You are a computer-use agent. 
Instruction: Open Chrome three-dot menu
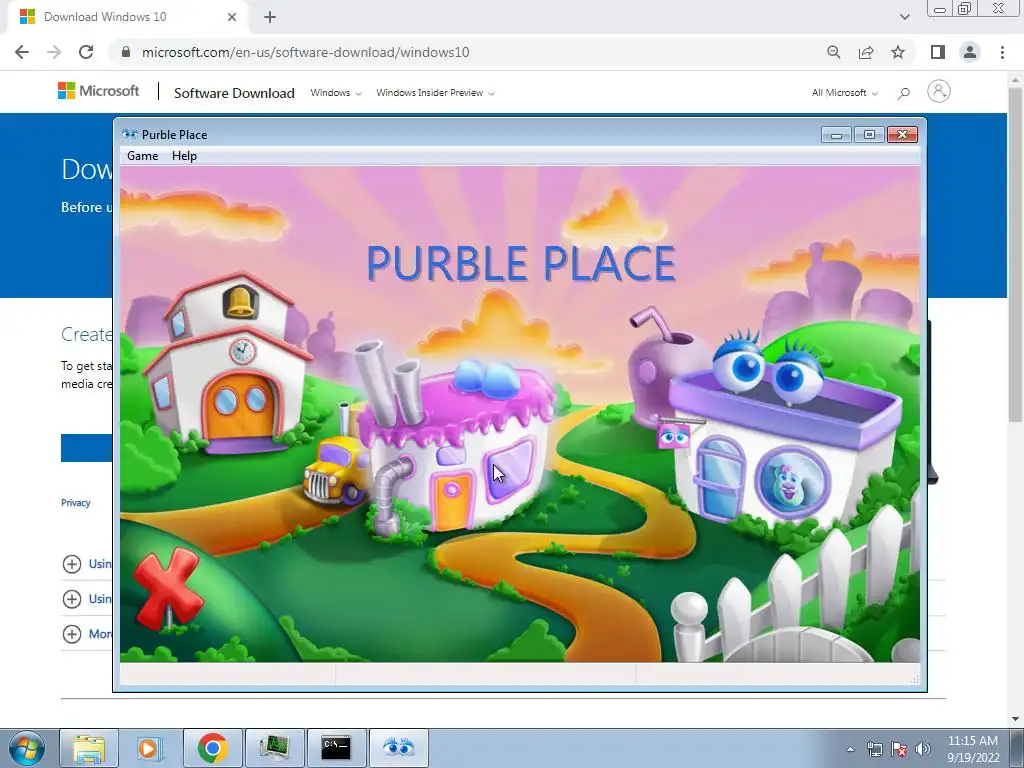tap(1002, 52)
